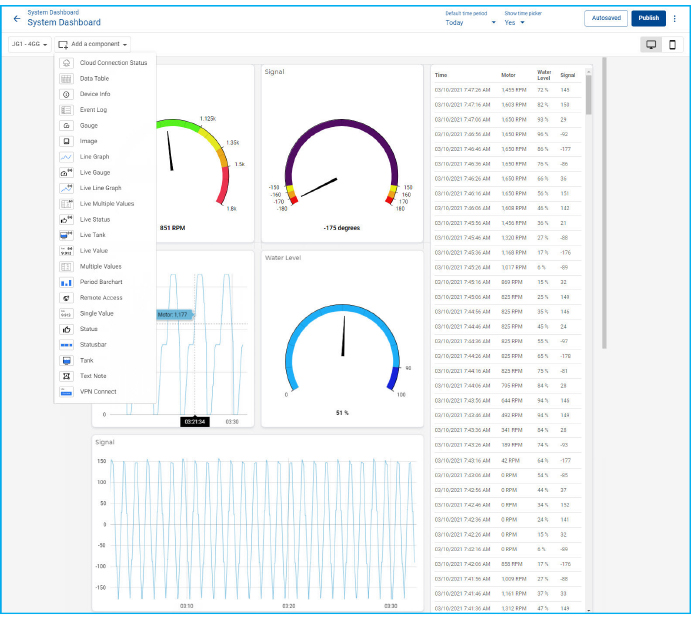Click the Multiple Values icon
This screenshot has width=691, height=620.
tap(66, 267)
